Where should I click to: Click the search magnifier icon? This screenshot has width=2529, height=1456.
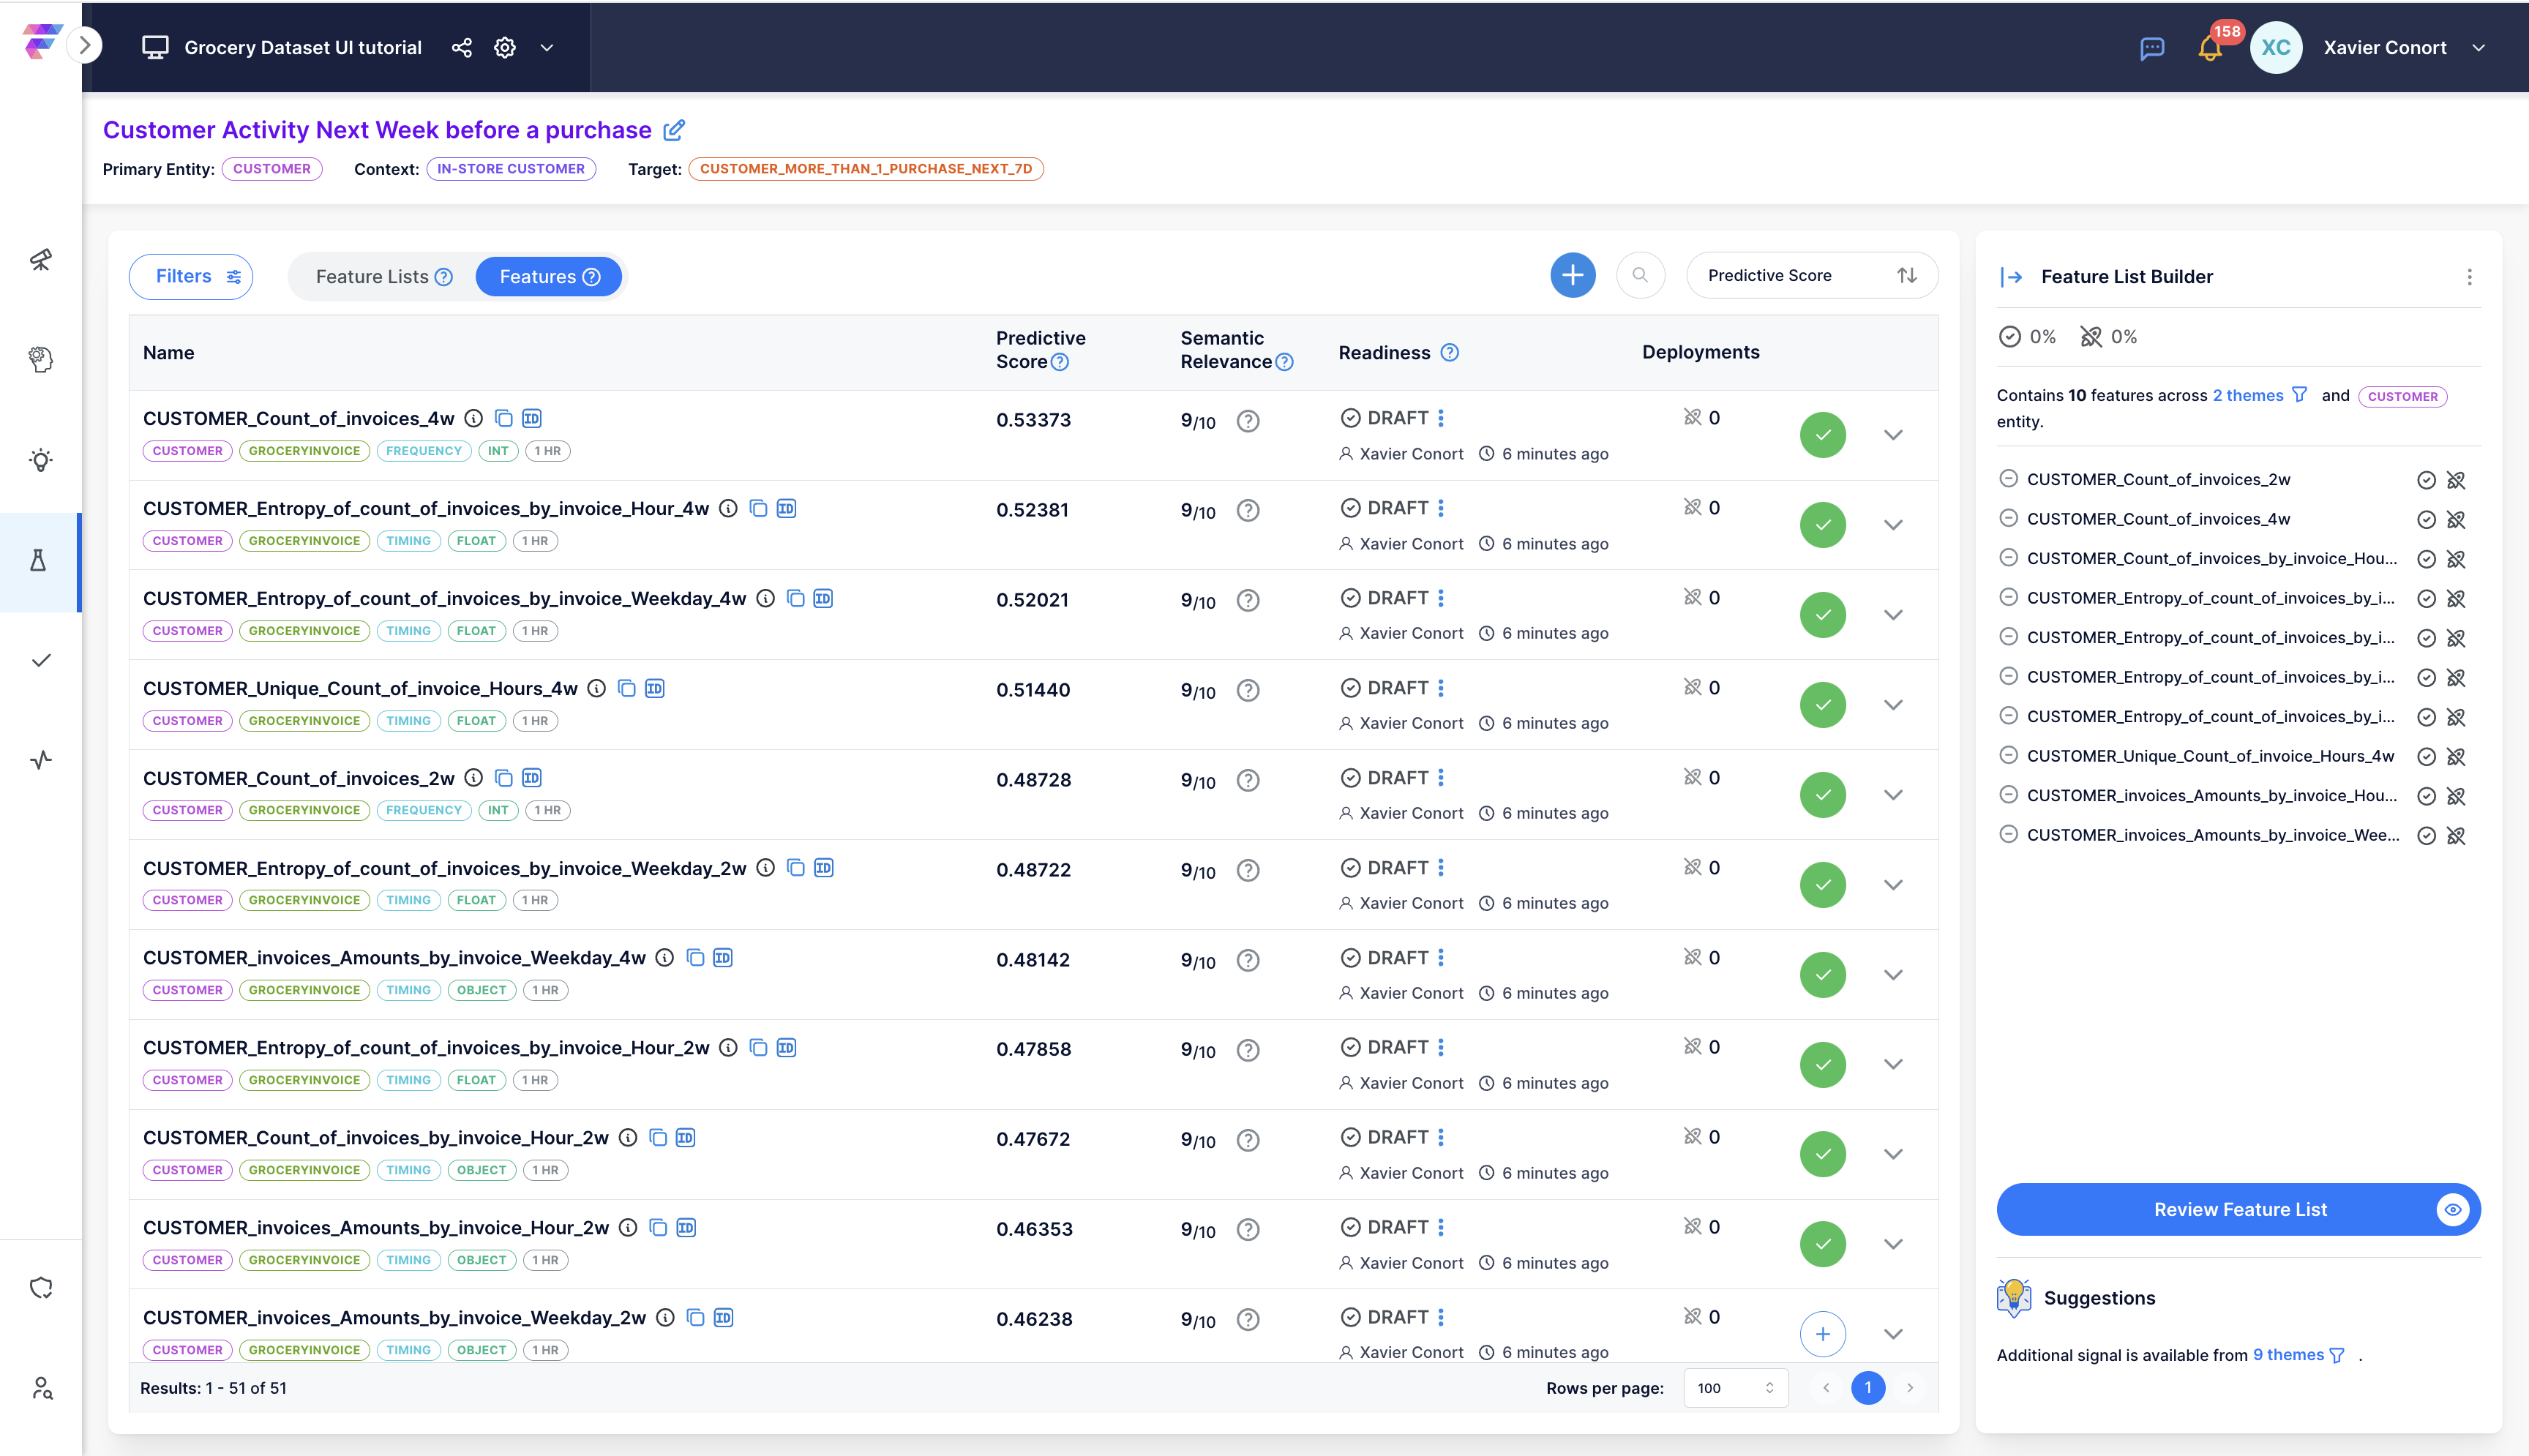click(x=1640, y=275)
